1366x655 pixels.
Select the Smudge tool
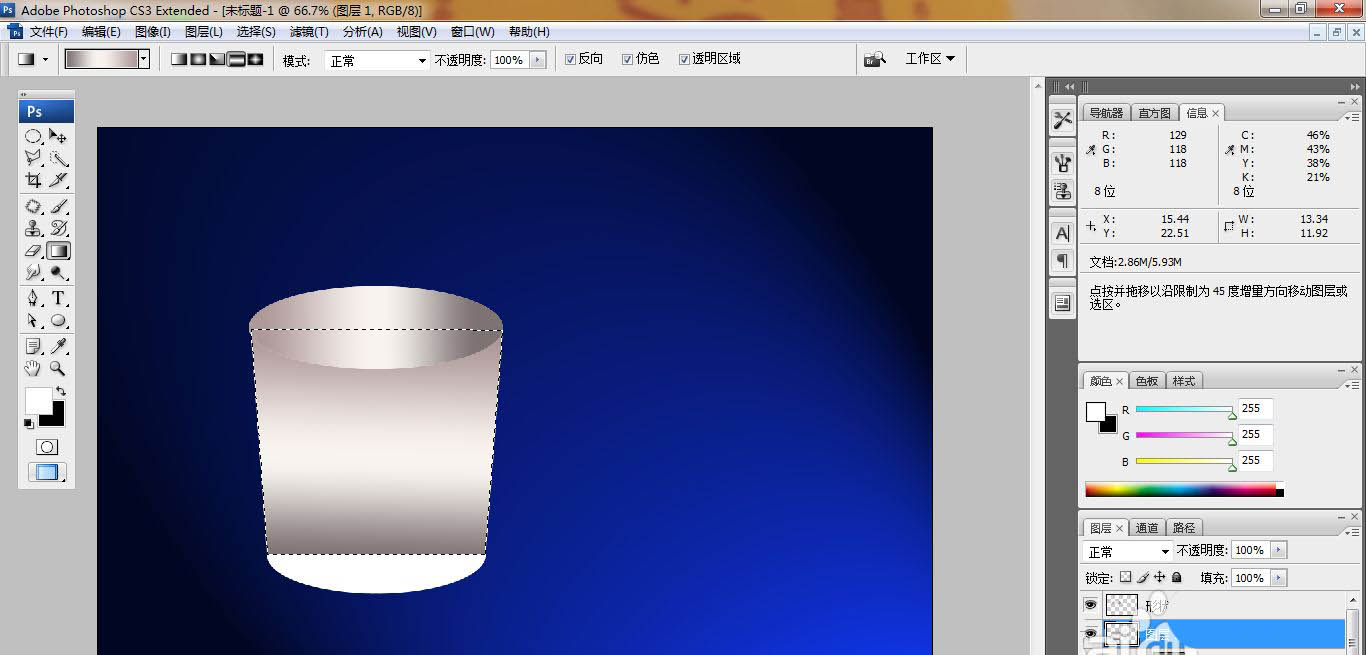click(x=33, y=272)
